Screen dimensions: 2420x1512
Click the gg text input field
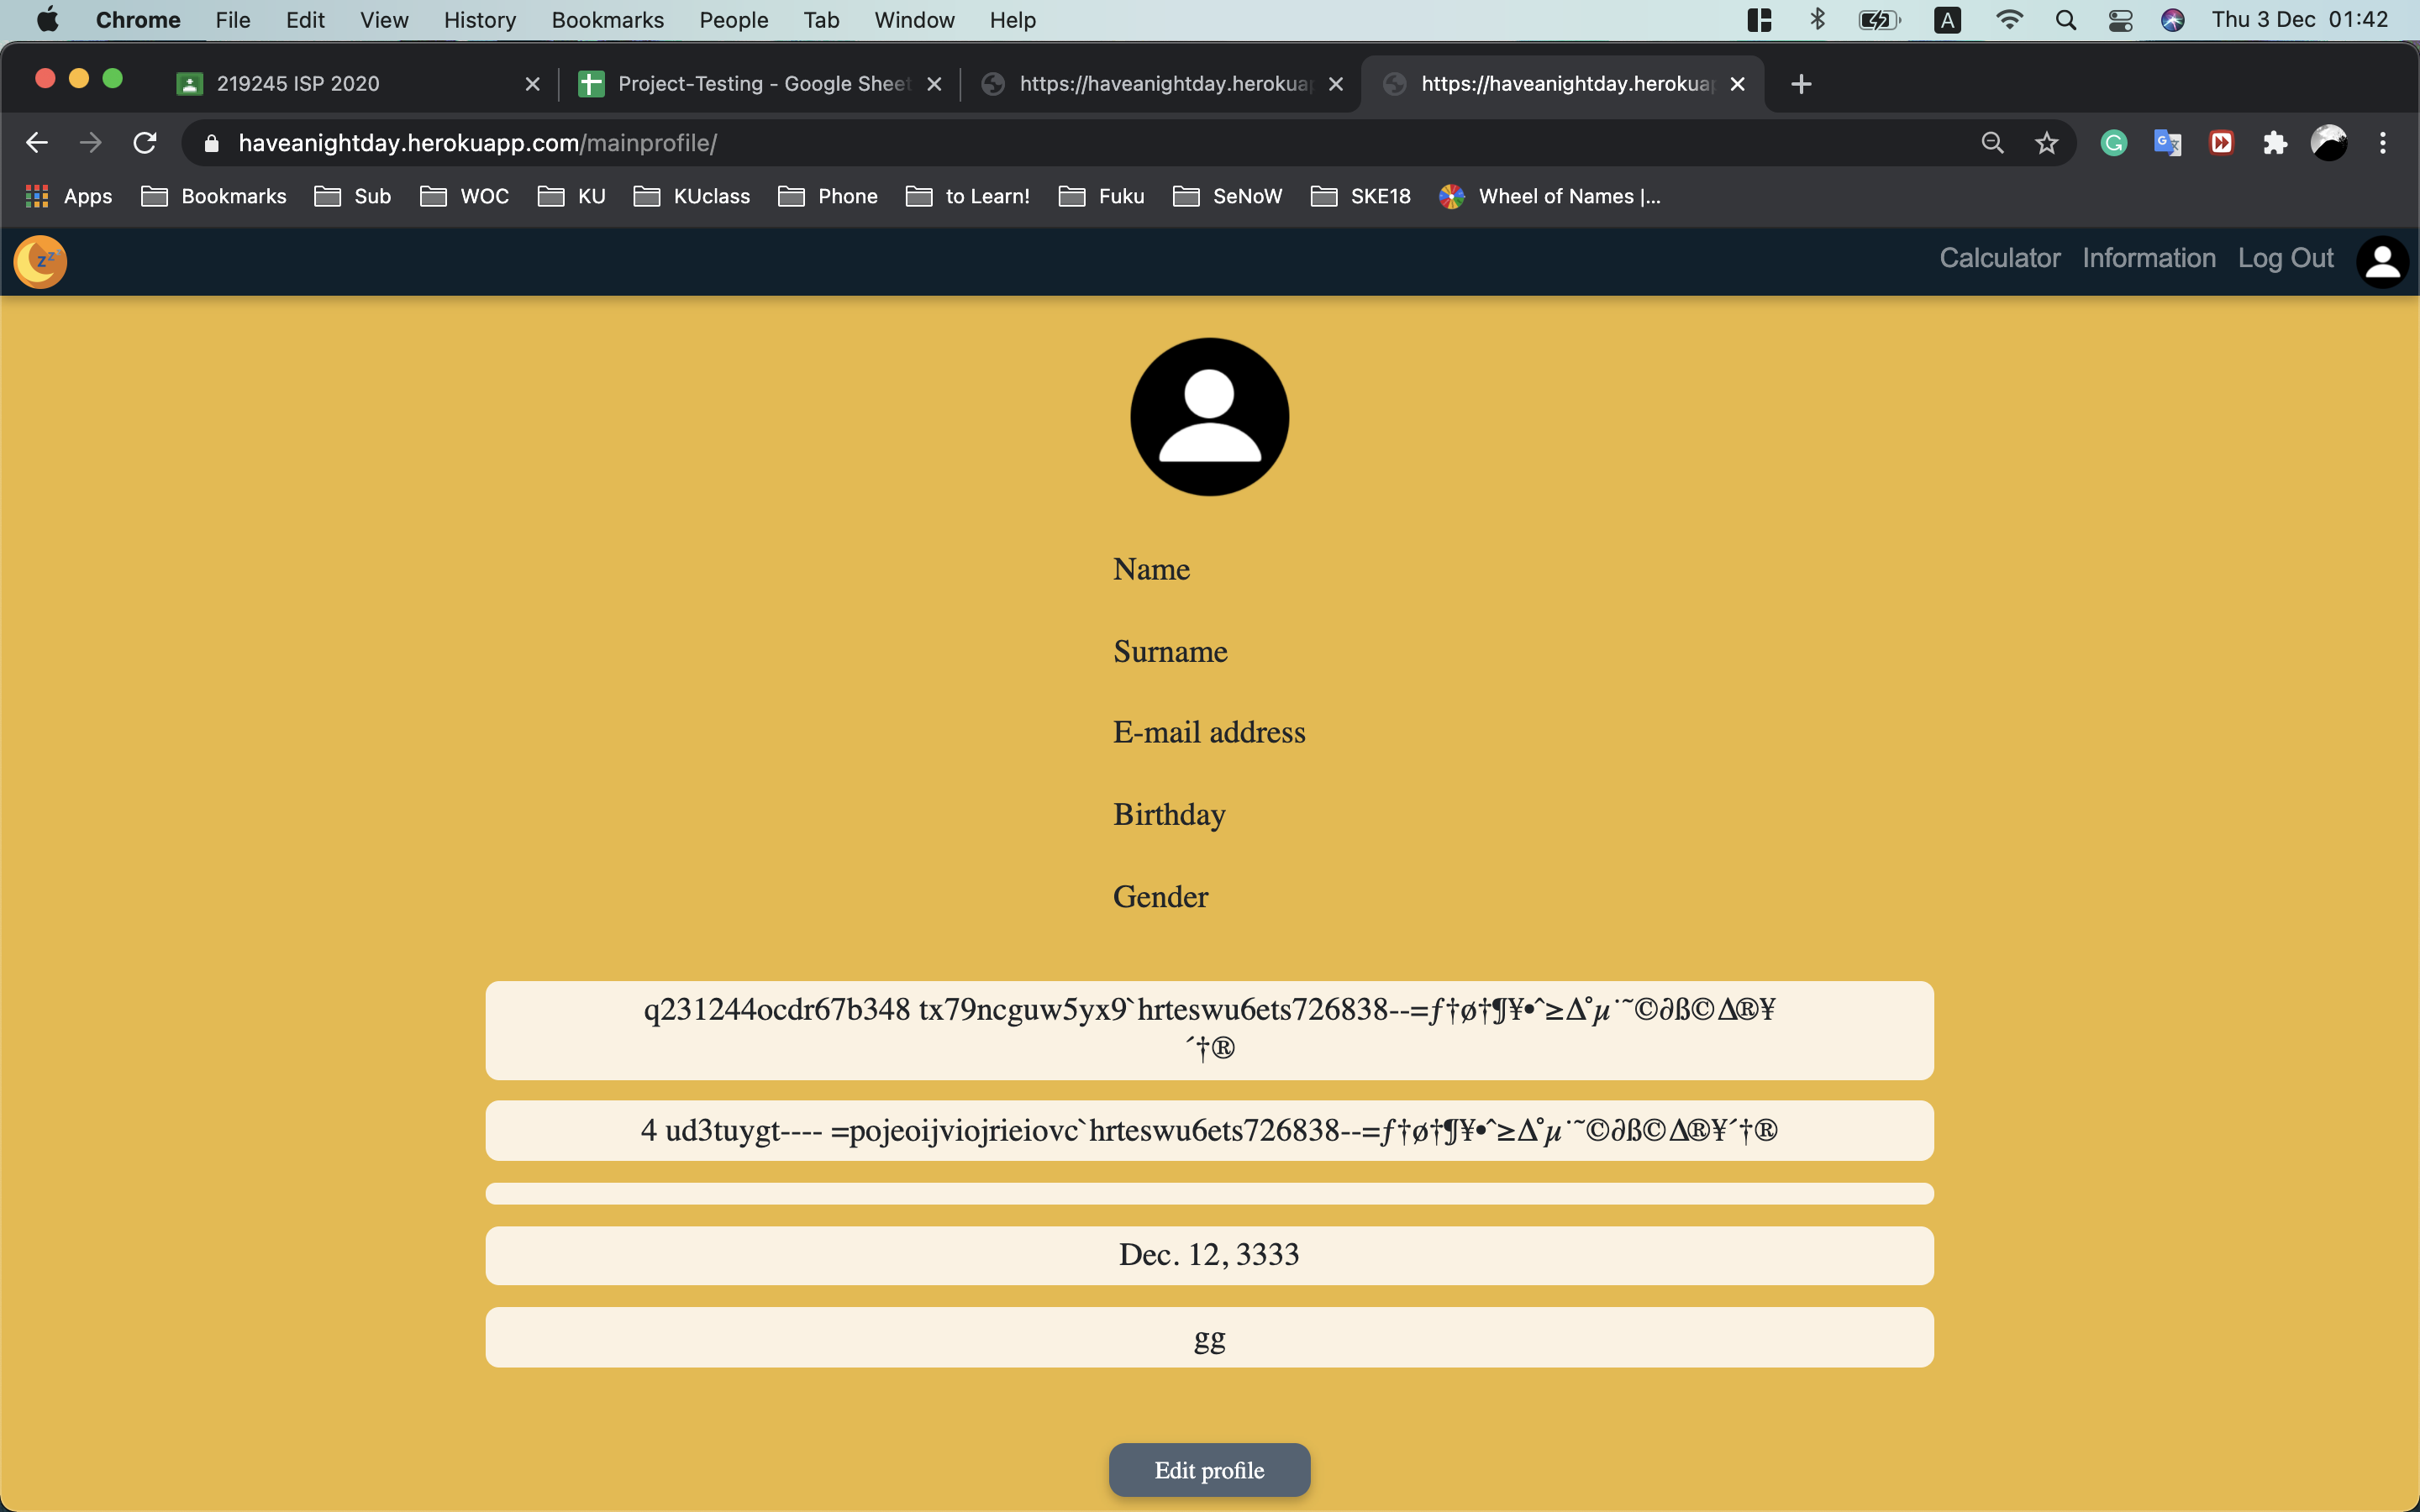click(1208, 1338)
